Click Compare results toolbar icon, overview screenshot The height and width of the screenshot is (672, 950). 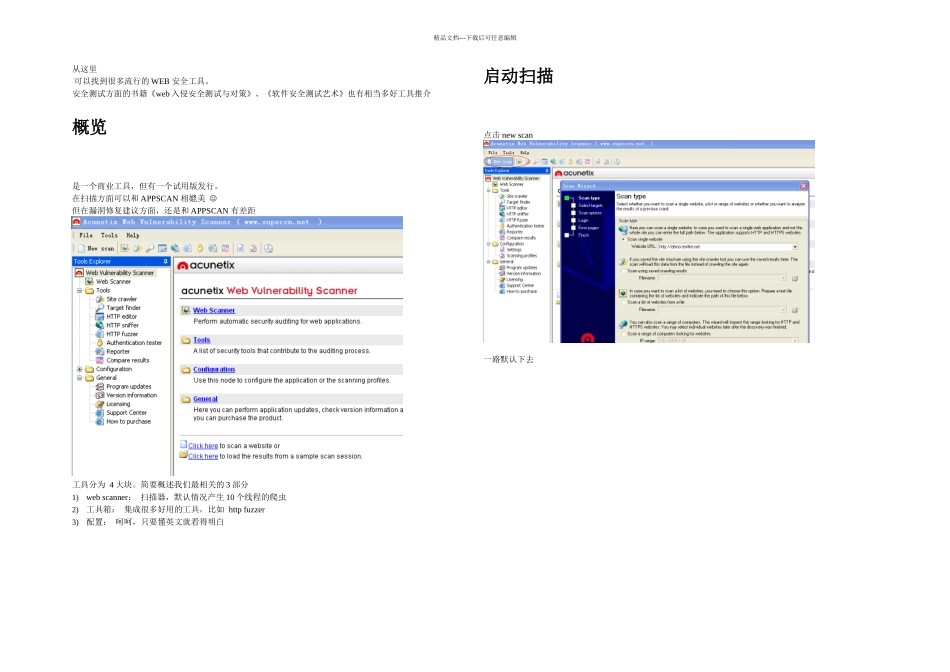225,248
